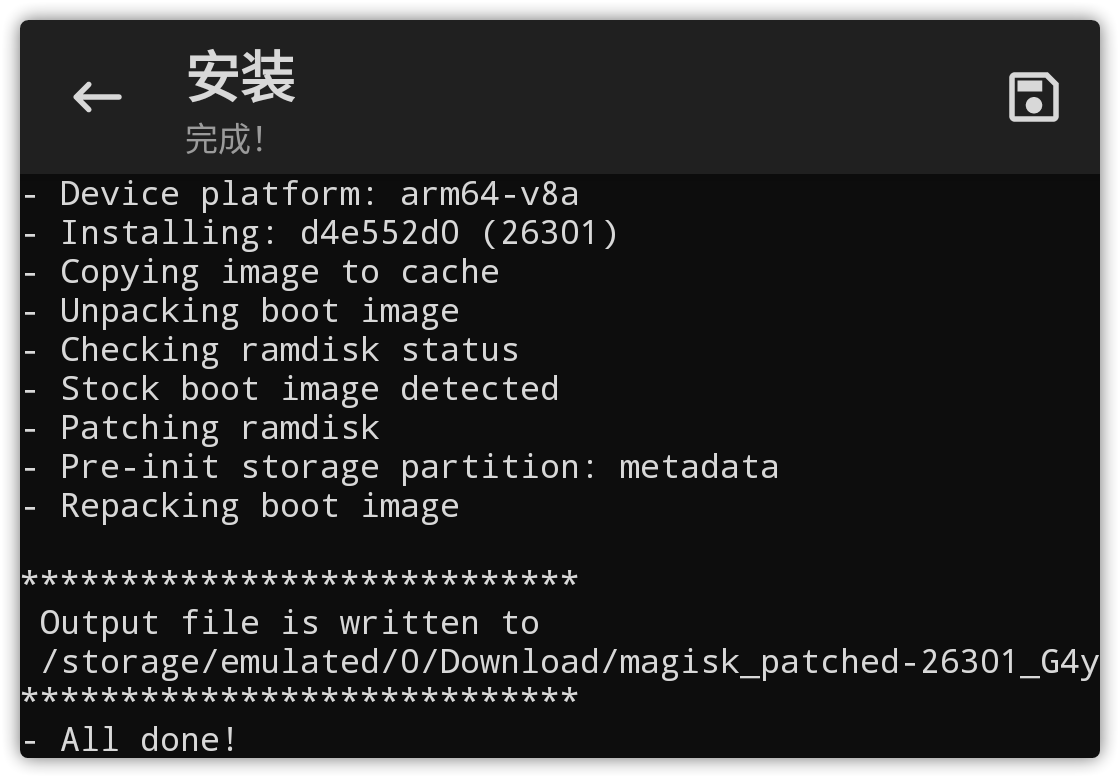Click the top asterisk separator row

(x=300, y=578)
